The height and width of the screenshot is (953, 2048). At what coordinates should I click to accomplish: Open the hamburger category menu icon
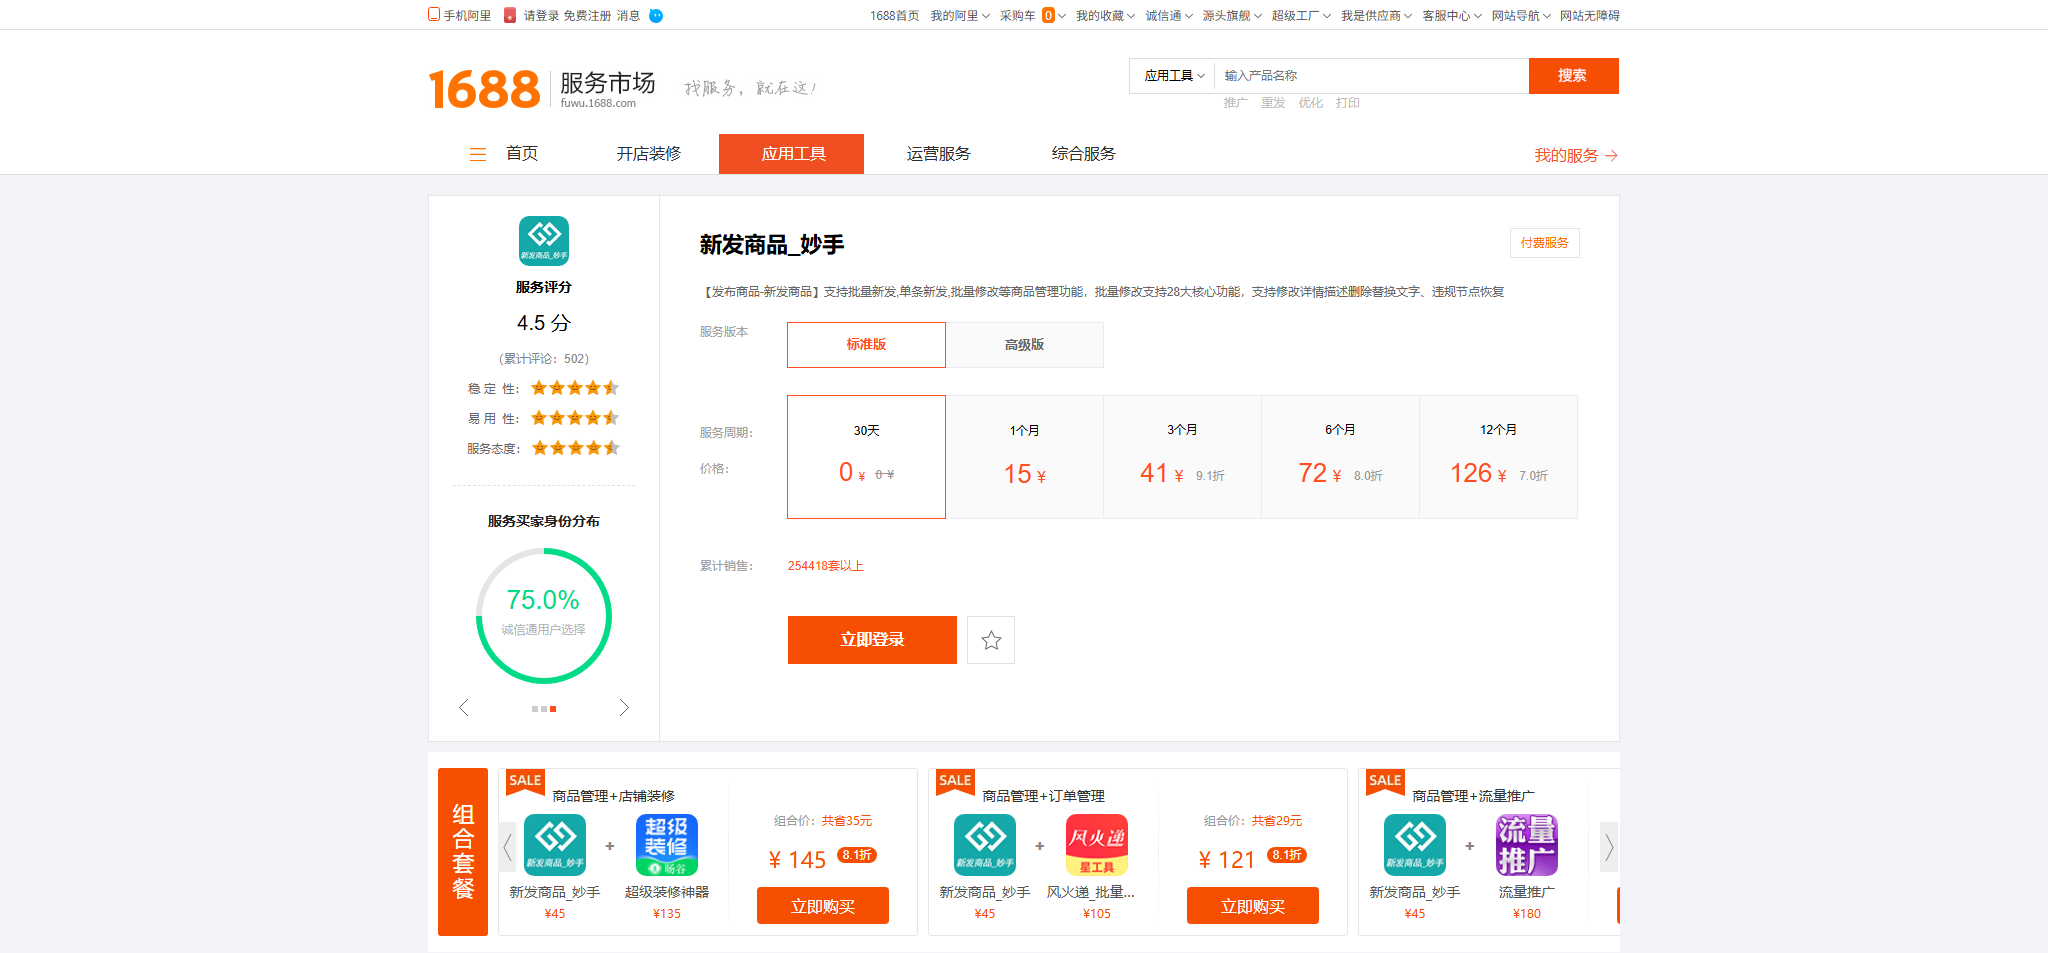[x=478, y=154]
